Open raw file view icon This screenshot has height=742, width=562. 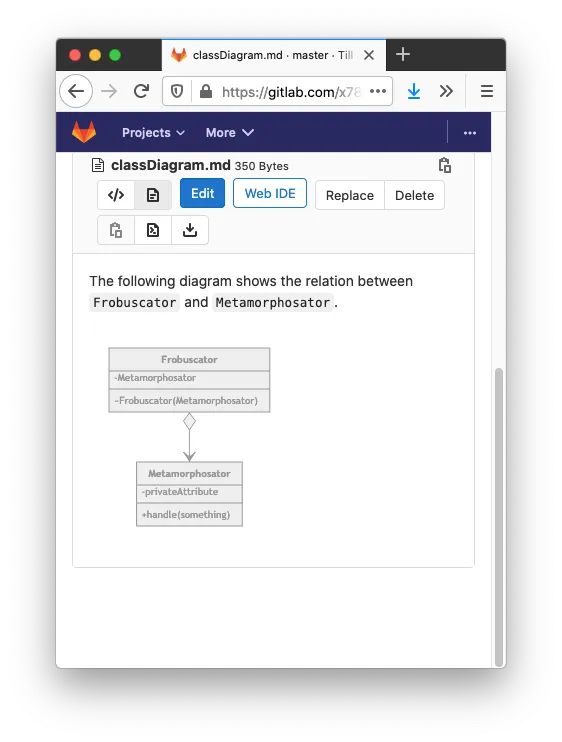click(153, 230)
